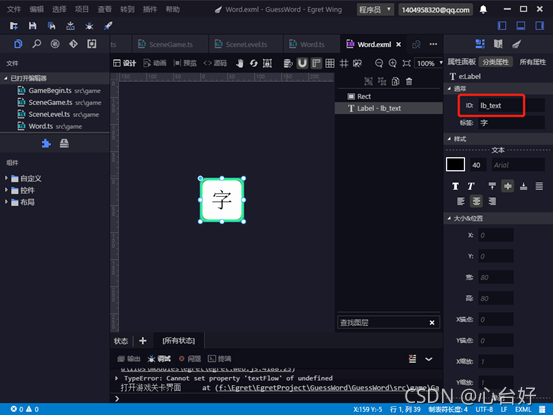Open the 程序员 role dropdown
Viewport: 553px width, 415px height.
(x=375, y=10)
